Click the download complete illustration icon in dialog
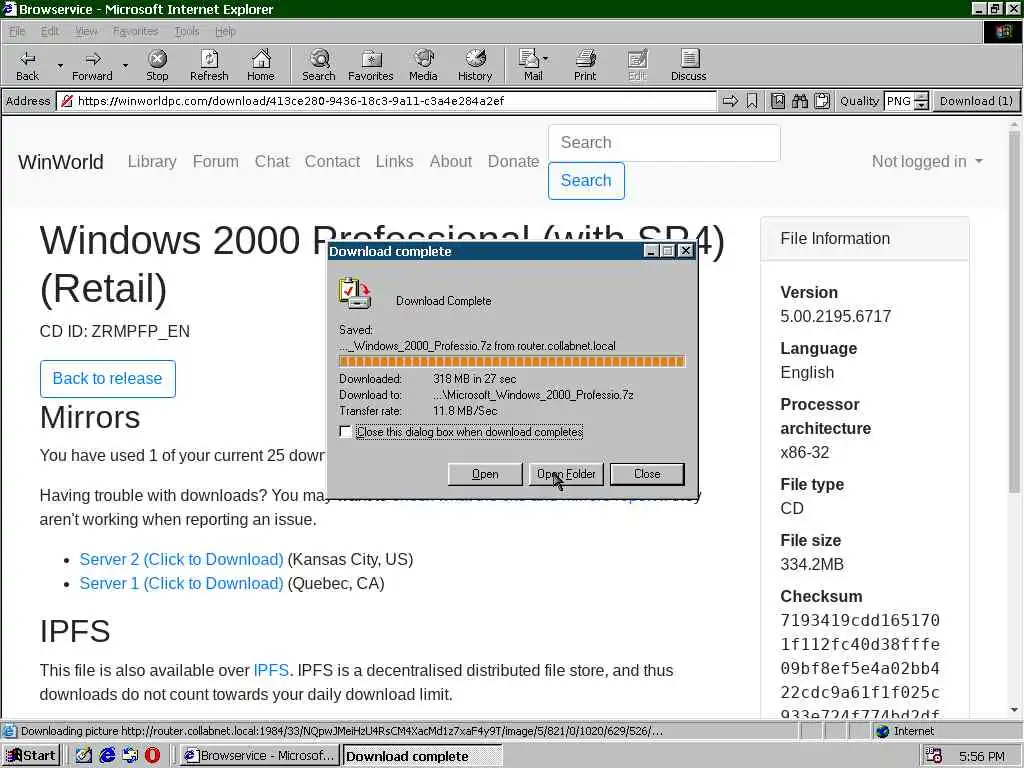This screenshot has height=768, width=1024. pos(355,293)
